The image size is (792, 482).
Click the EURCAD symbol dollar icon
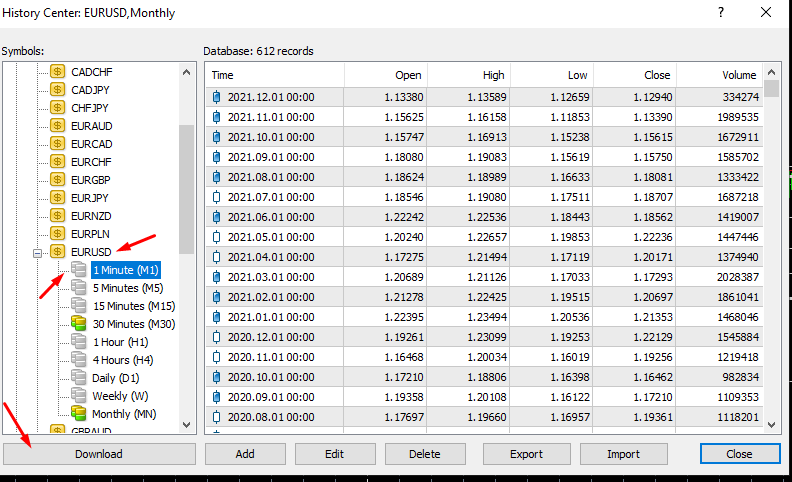pos(58,143)
